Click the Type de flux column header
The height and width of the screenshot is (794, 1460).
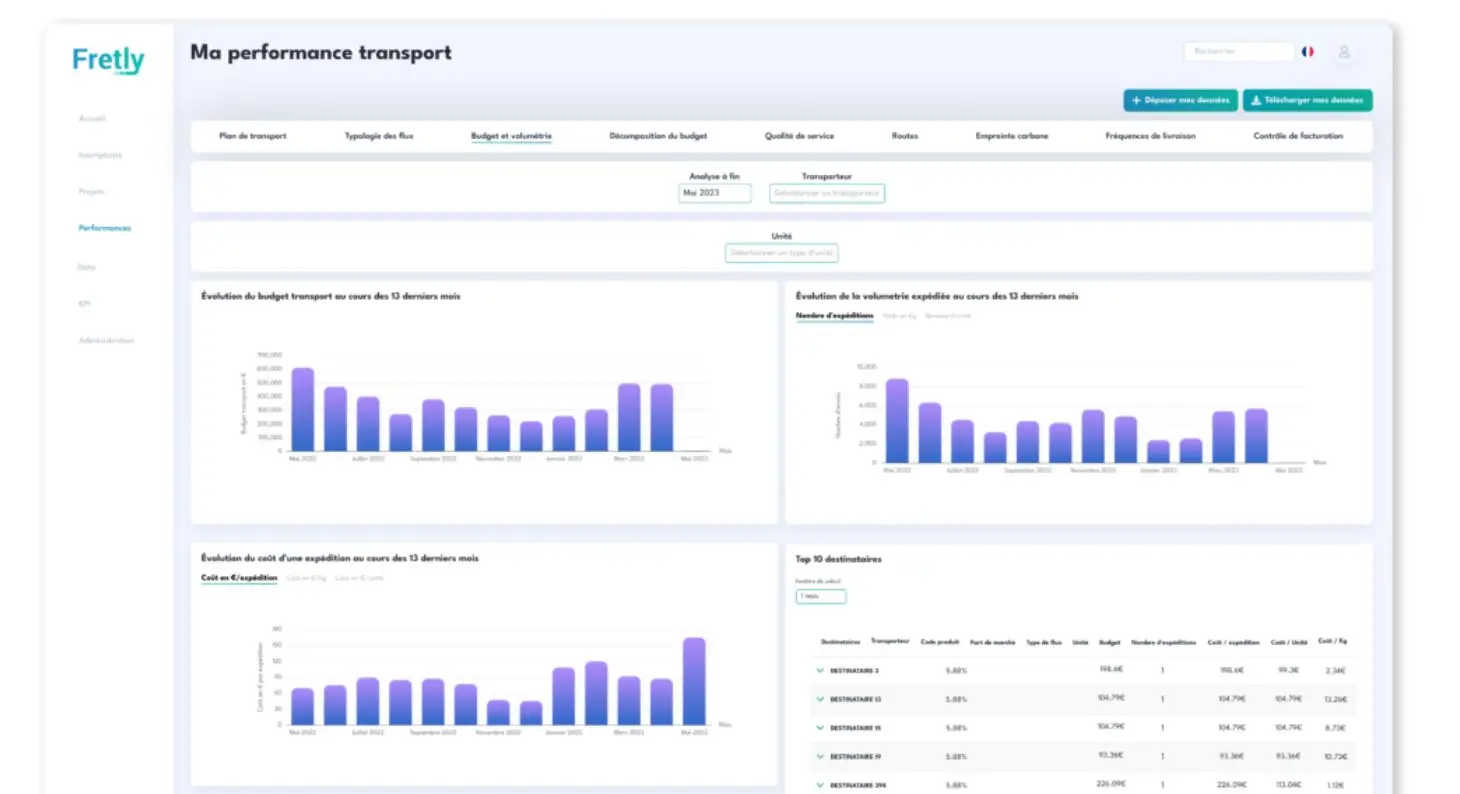(x=1044, y=642)
